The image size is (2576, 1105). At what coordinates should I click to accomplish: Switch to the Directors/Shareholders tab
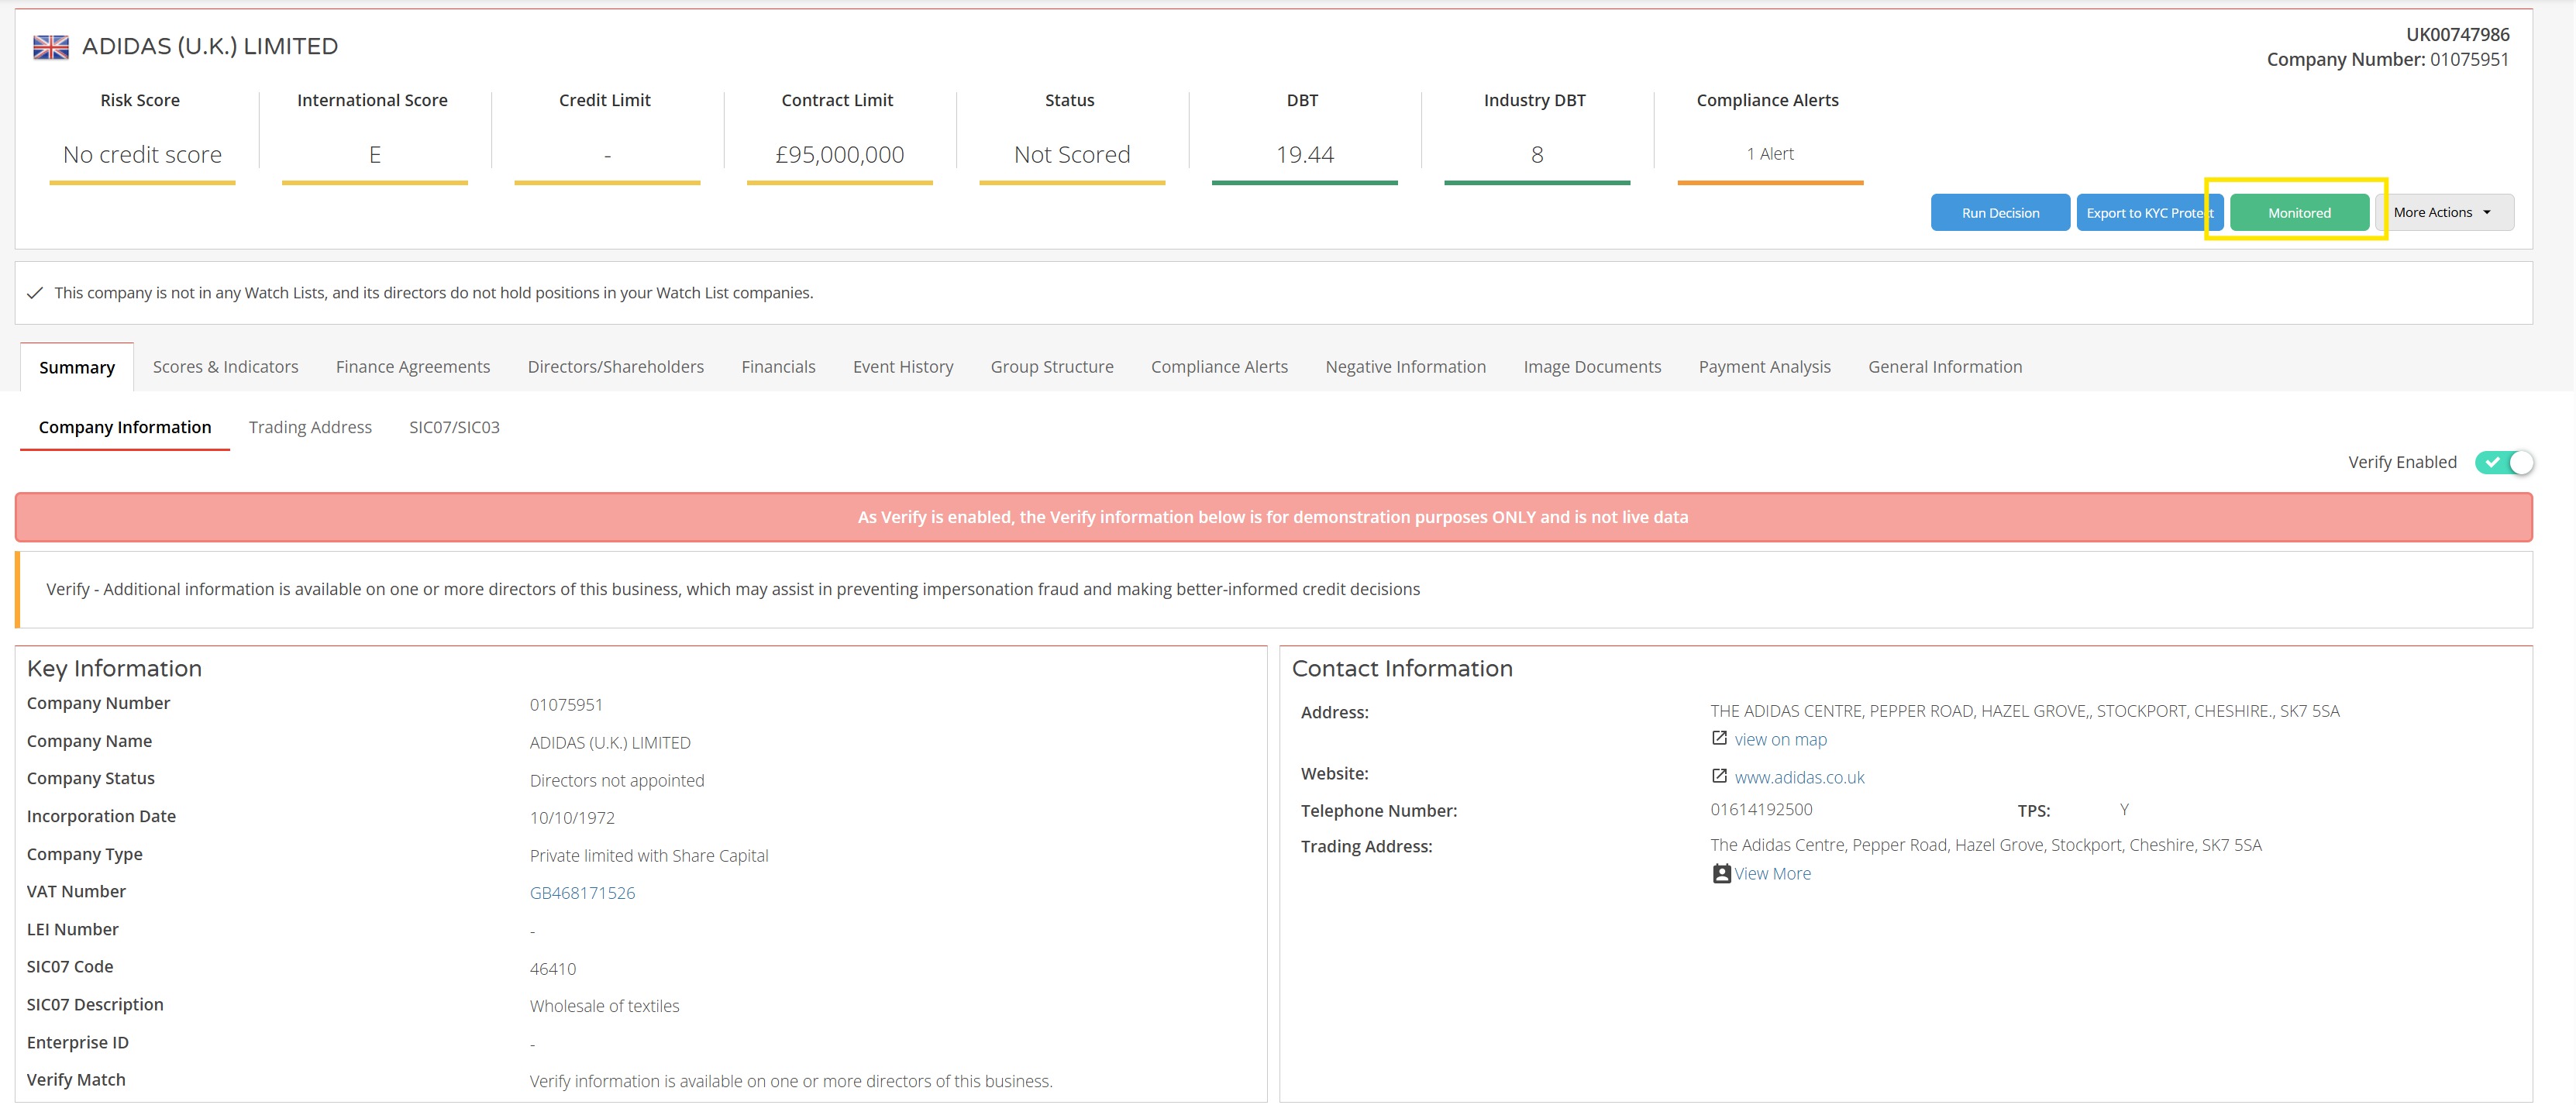pyautogui.click(x=615, y=367)
